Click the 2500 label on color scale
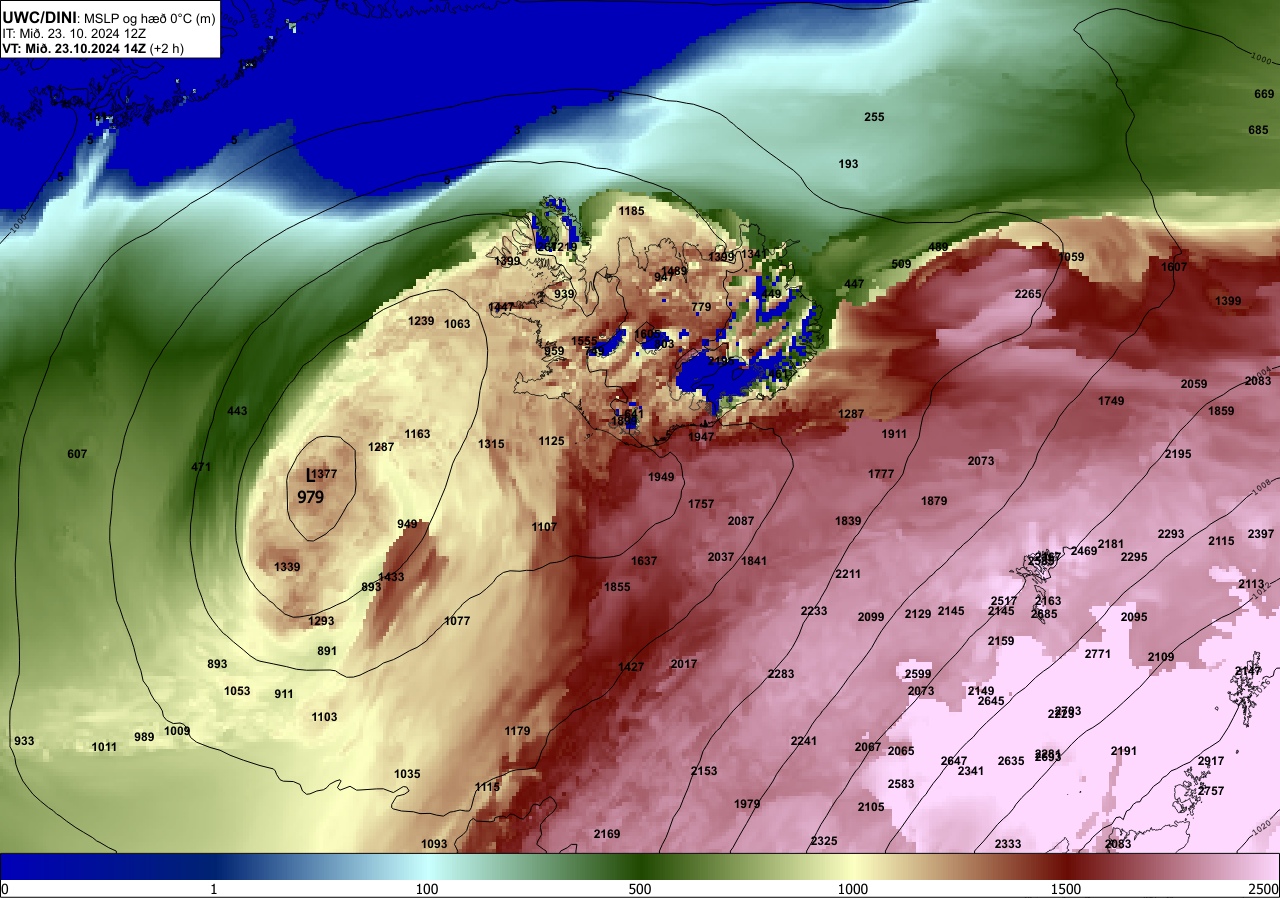Image resolution: width=1280 pixels, height=898 pixels. [1264, 889]
